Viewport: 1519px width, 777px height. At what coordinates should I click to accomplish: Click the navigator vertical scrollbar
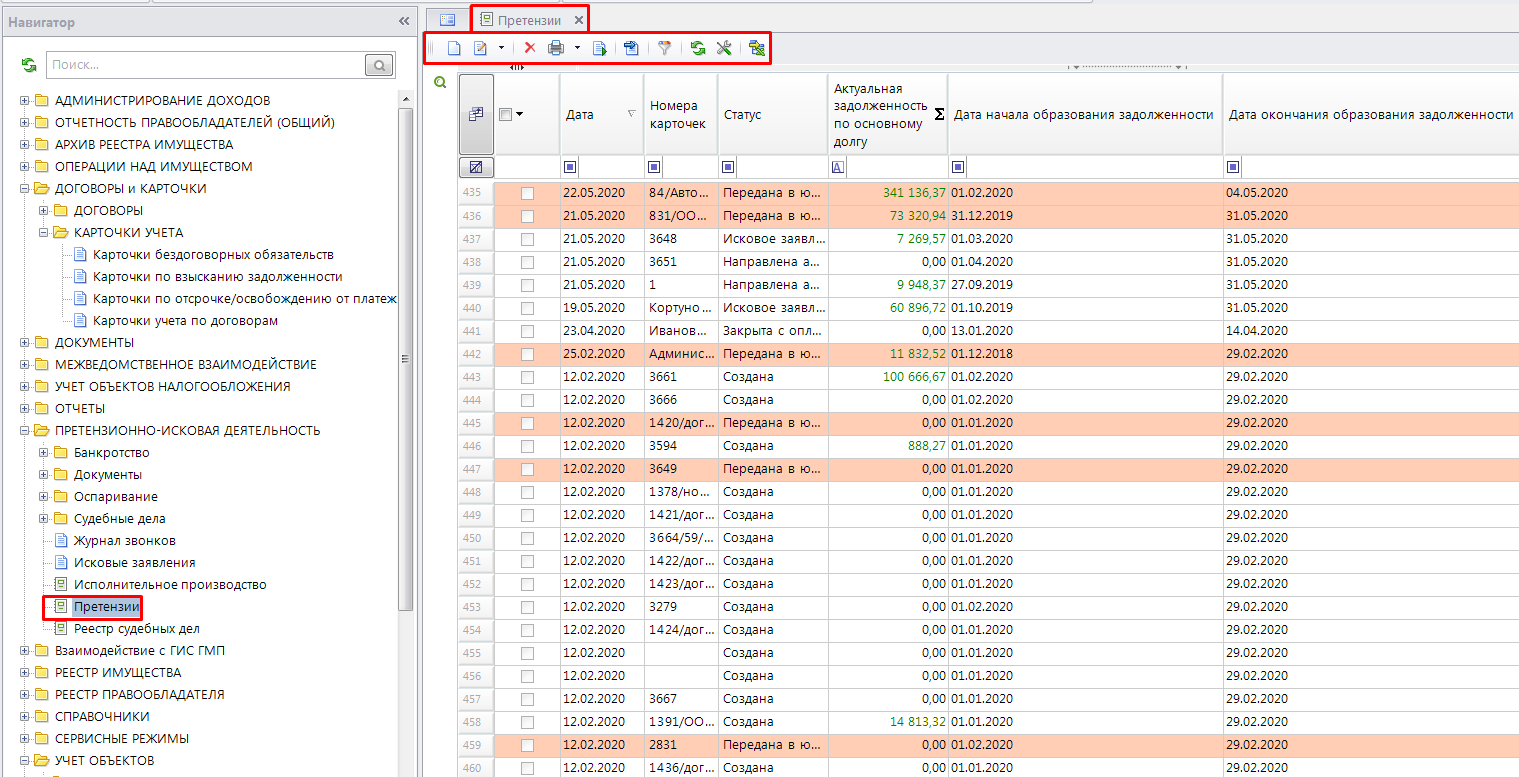pyautogui.click(x=405, y=360)
